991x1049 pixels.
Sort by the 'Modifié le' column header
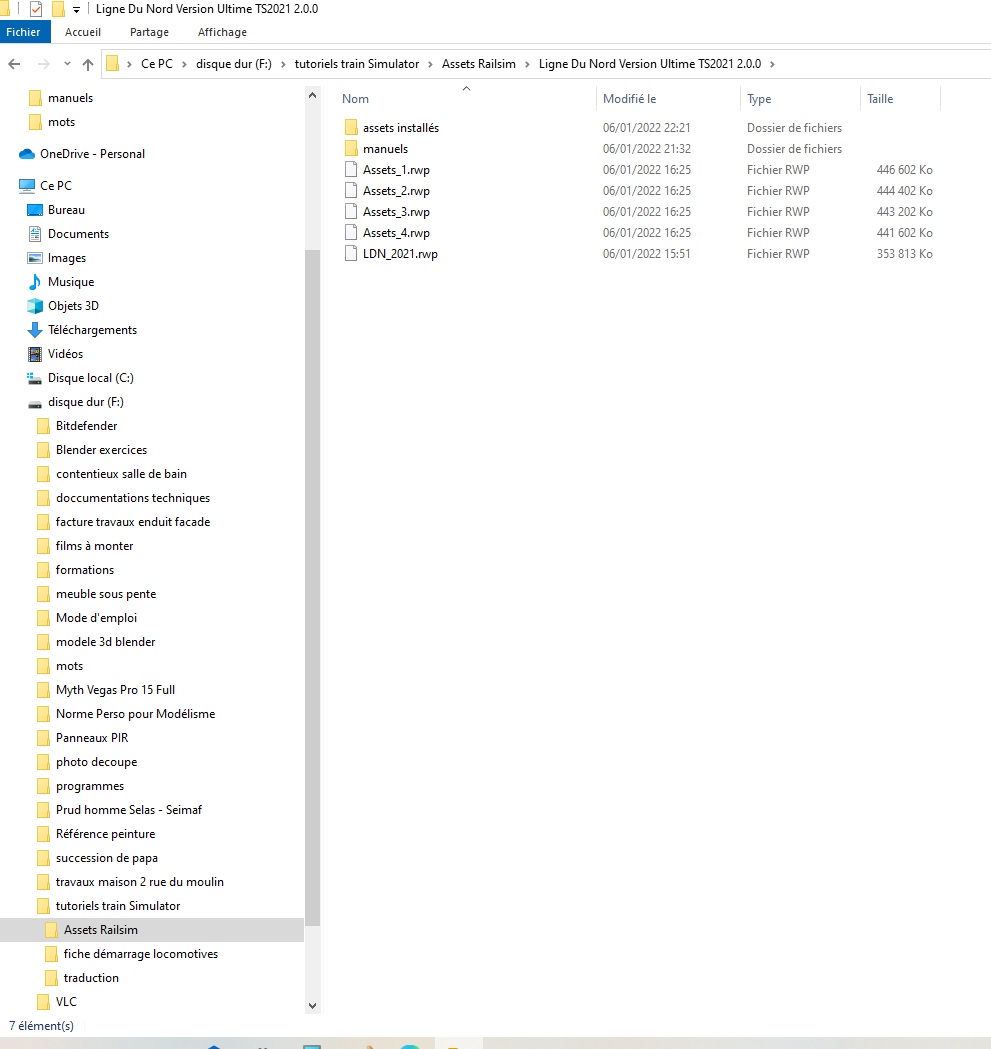[x=629, y=99]
